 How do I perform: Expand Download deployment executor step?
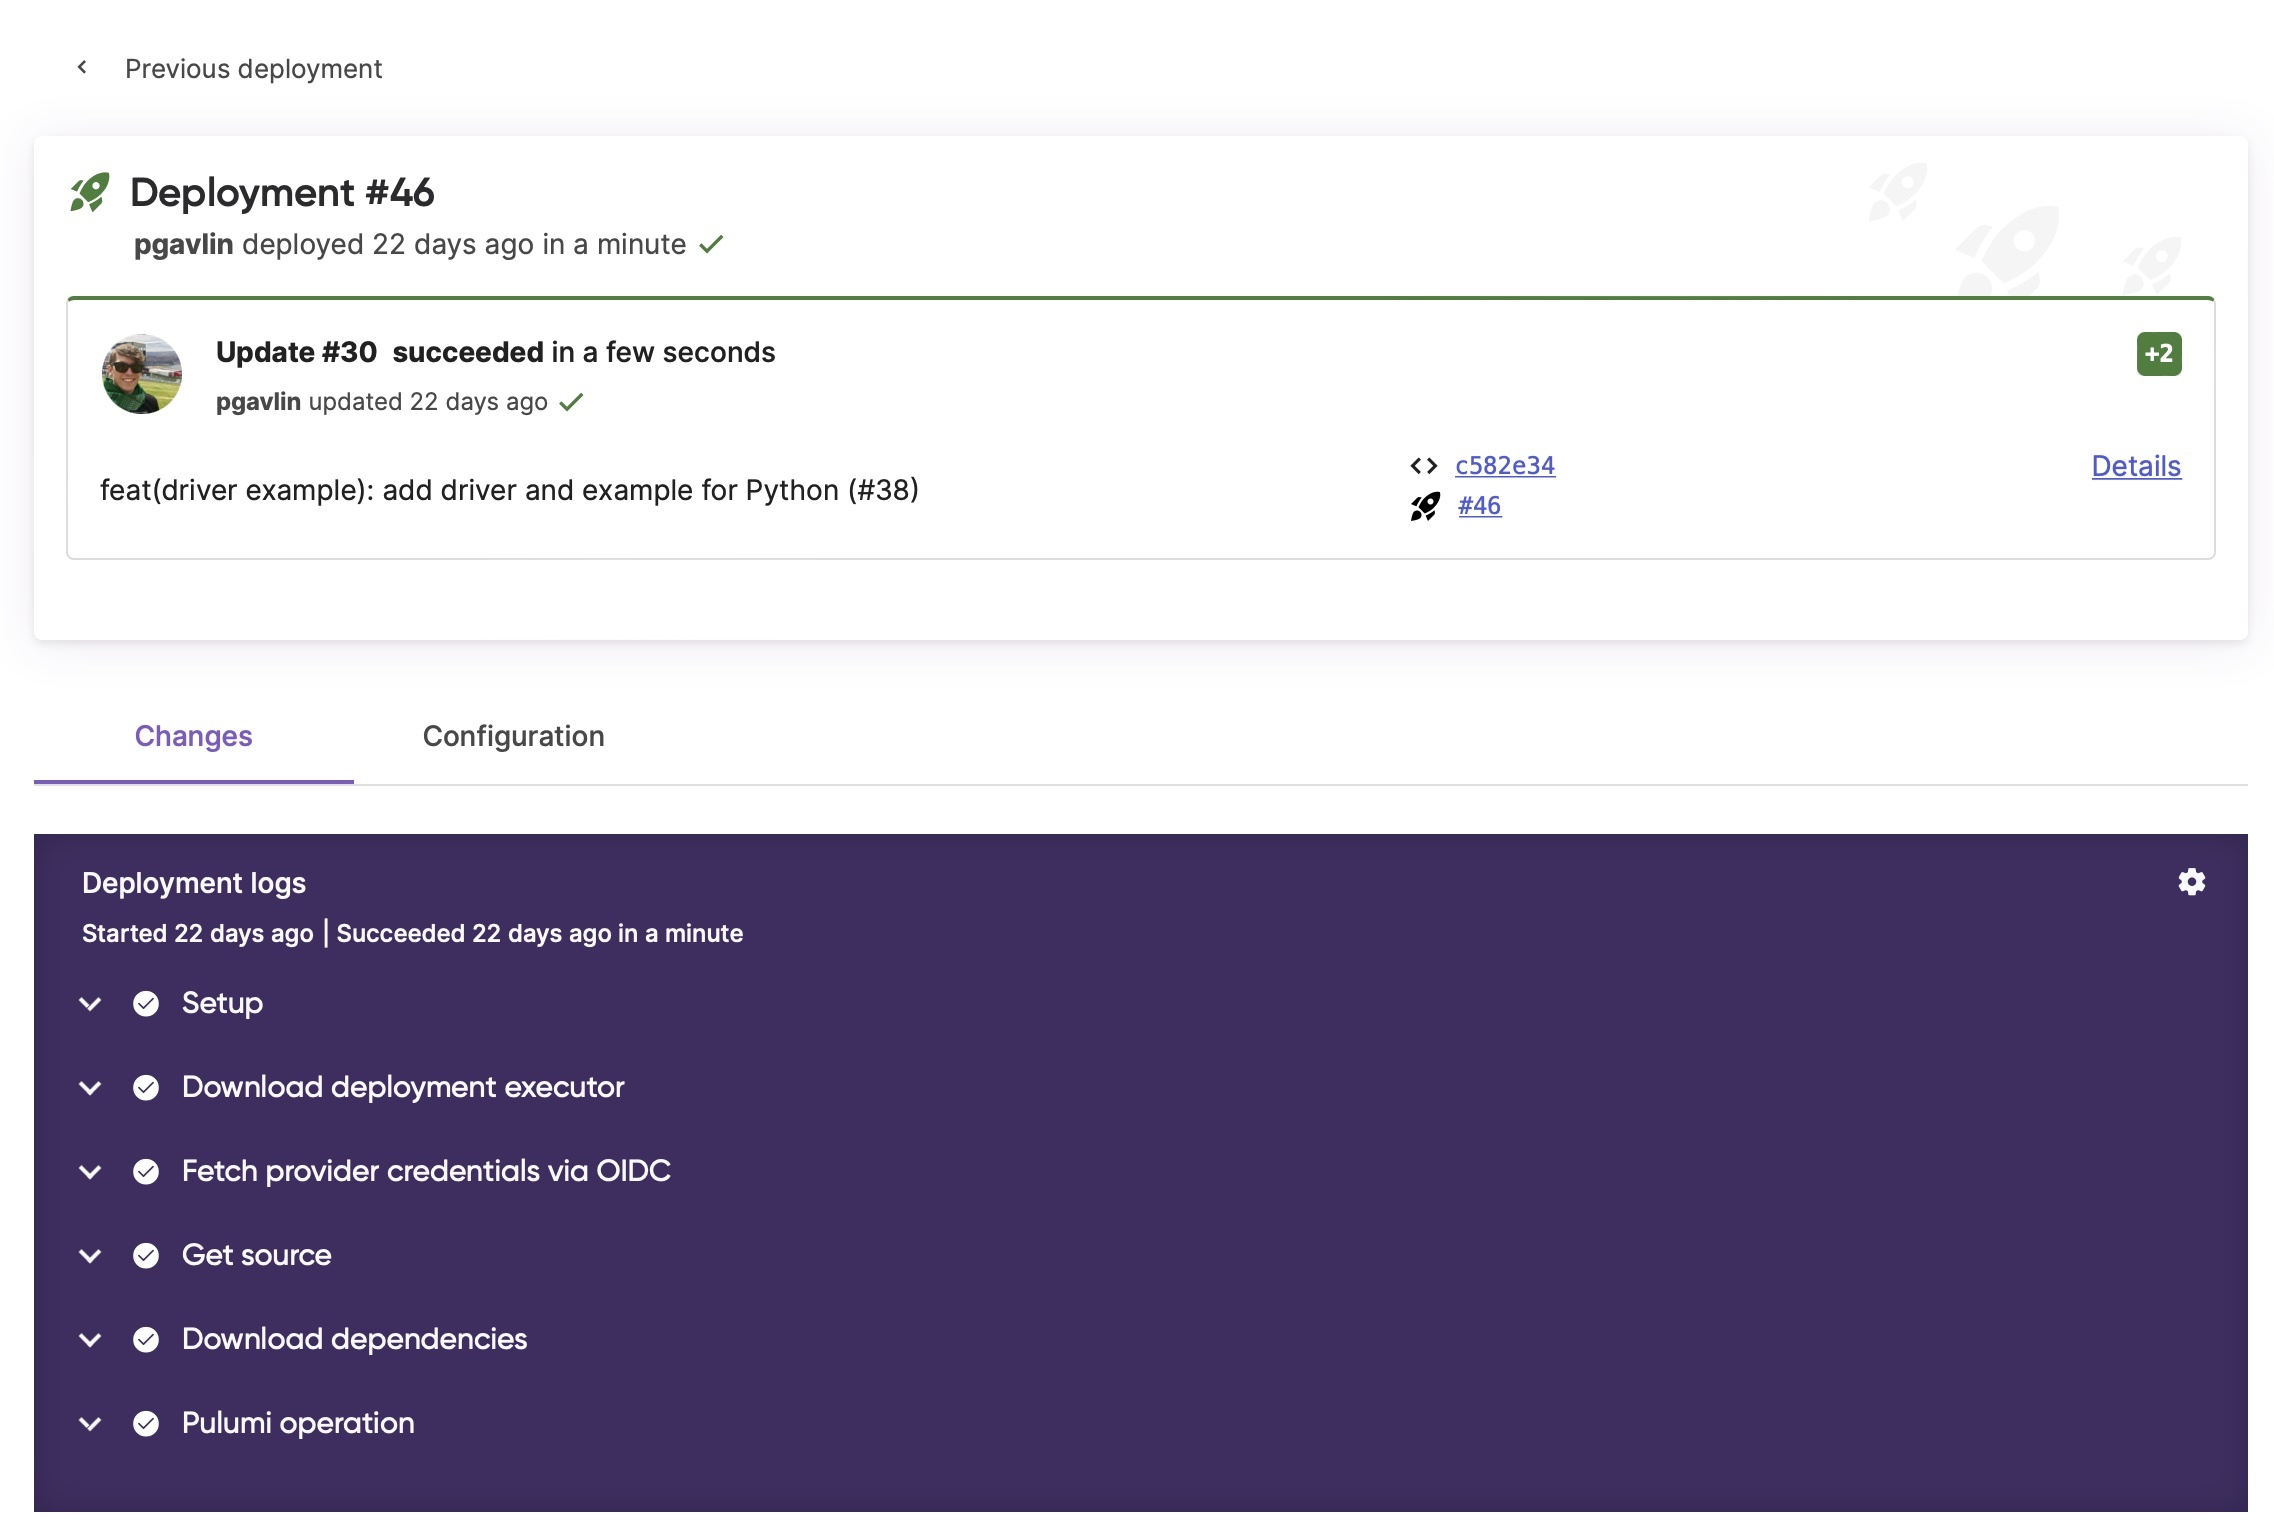coord(91,1088)
